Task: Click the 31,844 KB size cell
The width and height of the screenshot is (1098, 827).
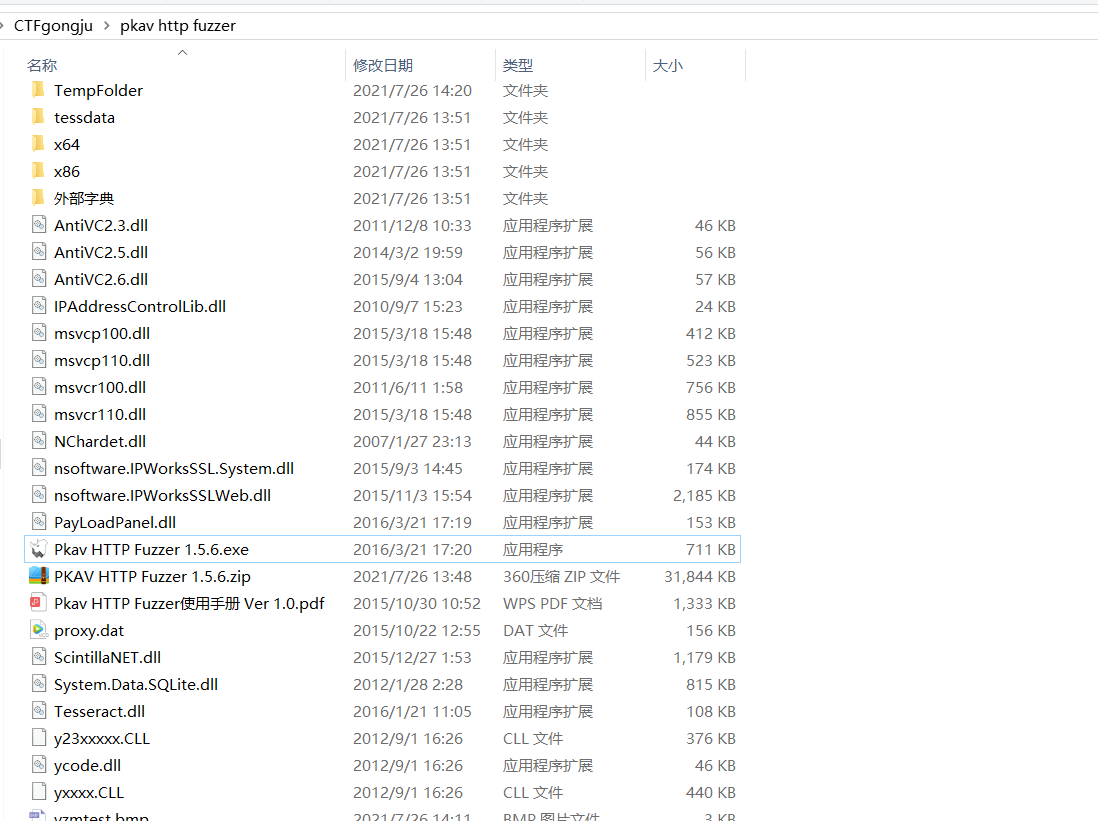Action: click(700, 576)
